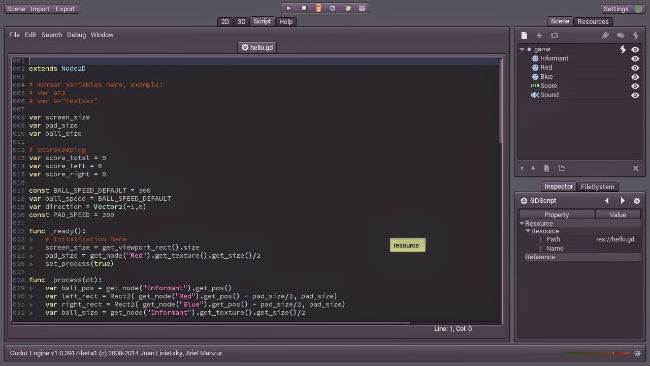Viewport: 650px width, 366px height.
Task: Click the script editor vertical scrollbar
Action: (x=501, y=102)
